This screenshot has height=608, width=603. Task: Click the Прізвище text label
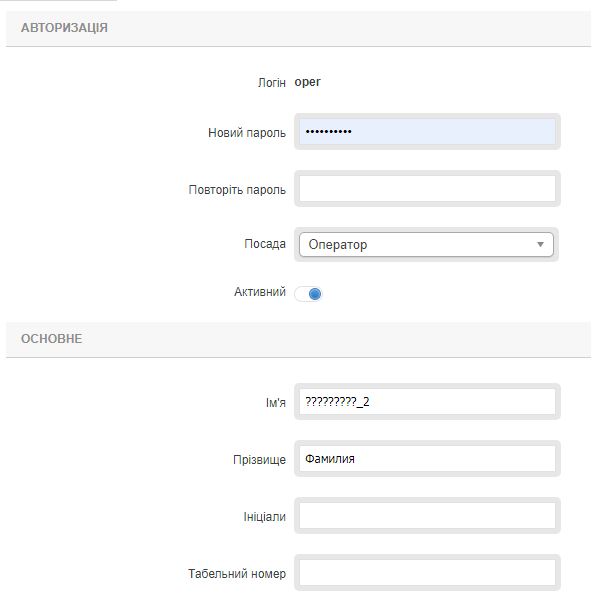click(x=259, y=460)
